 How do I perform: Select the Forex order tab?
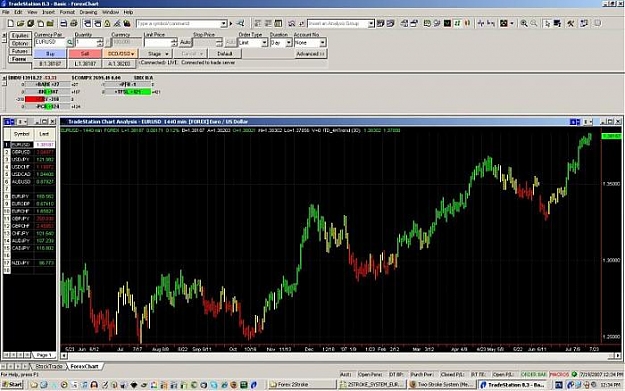click(x=19, y=59)
